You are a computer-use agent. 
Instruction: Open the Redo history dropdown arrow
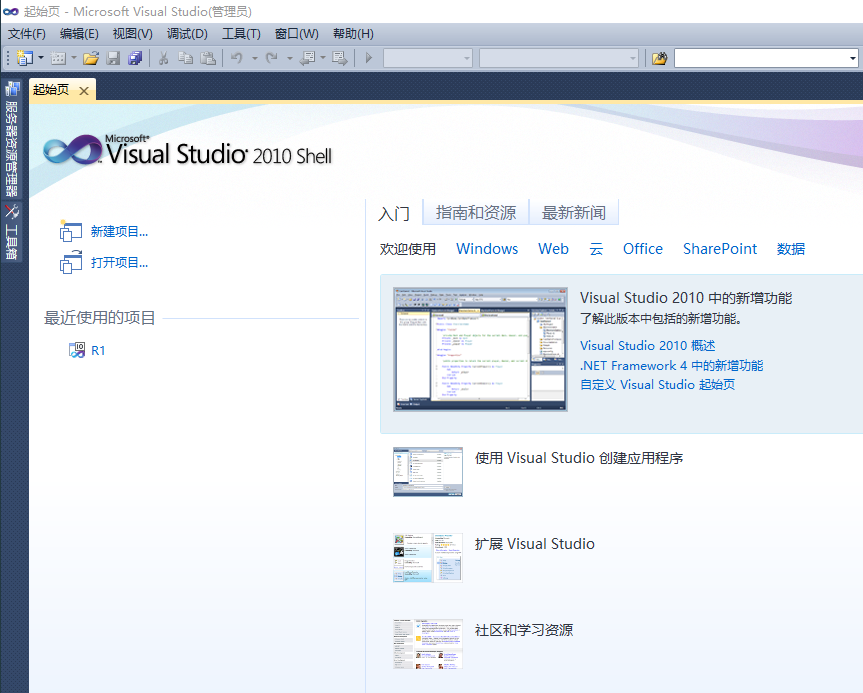[290, 58]
